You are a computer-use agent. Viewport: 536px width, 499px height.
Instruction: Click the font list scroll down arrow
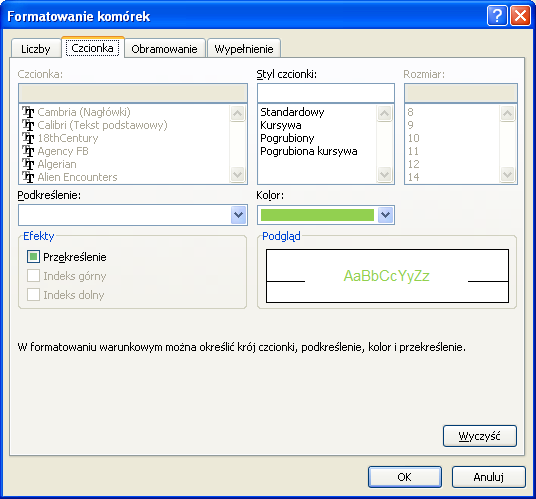238,175
